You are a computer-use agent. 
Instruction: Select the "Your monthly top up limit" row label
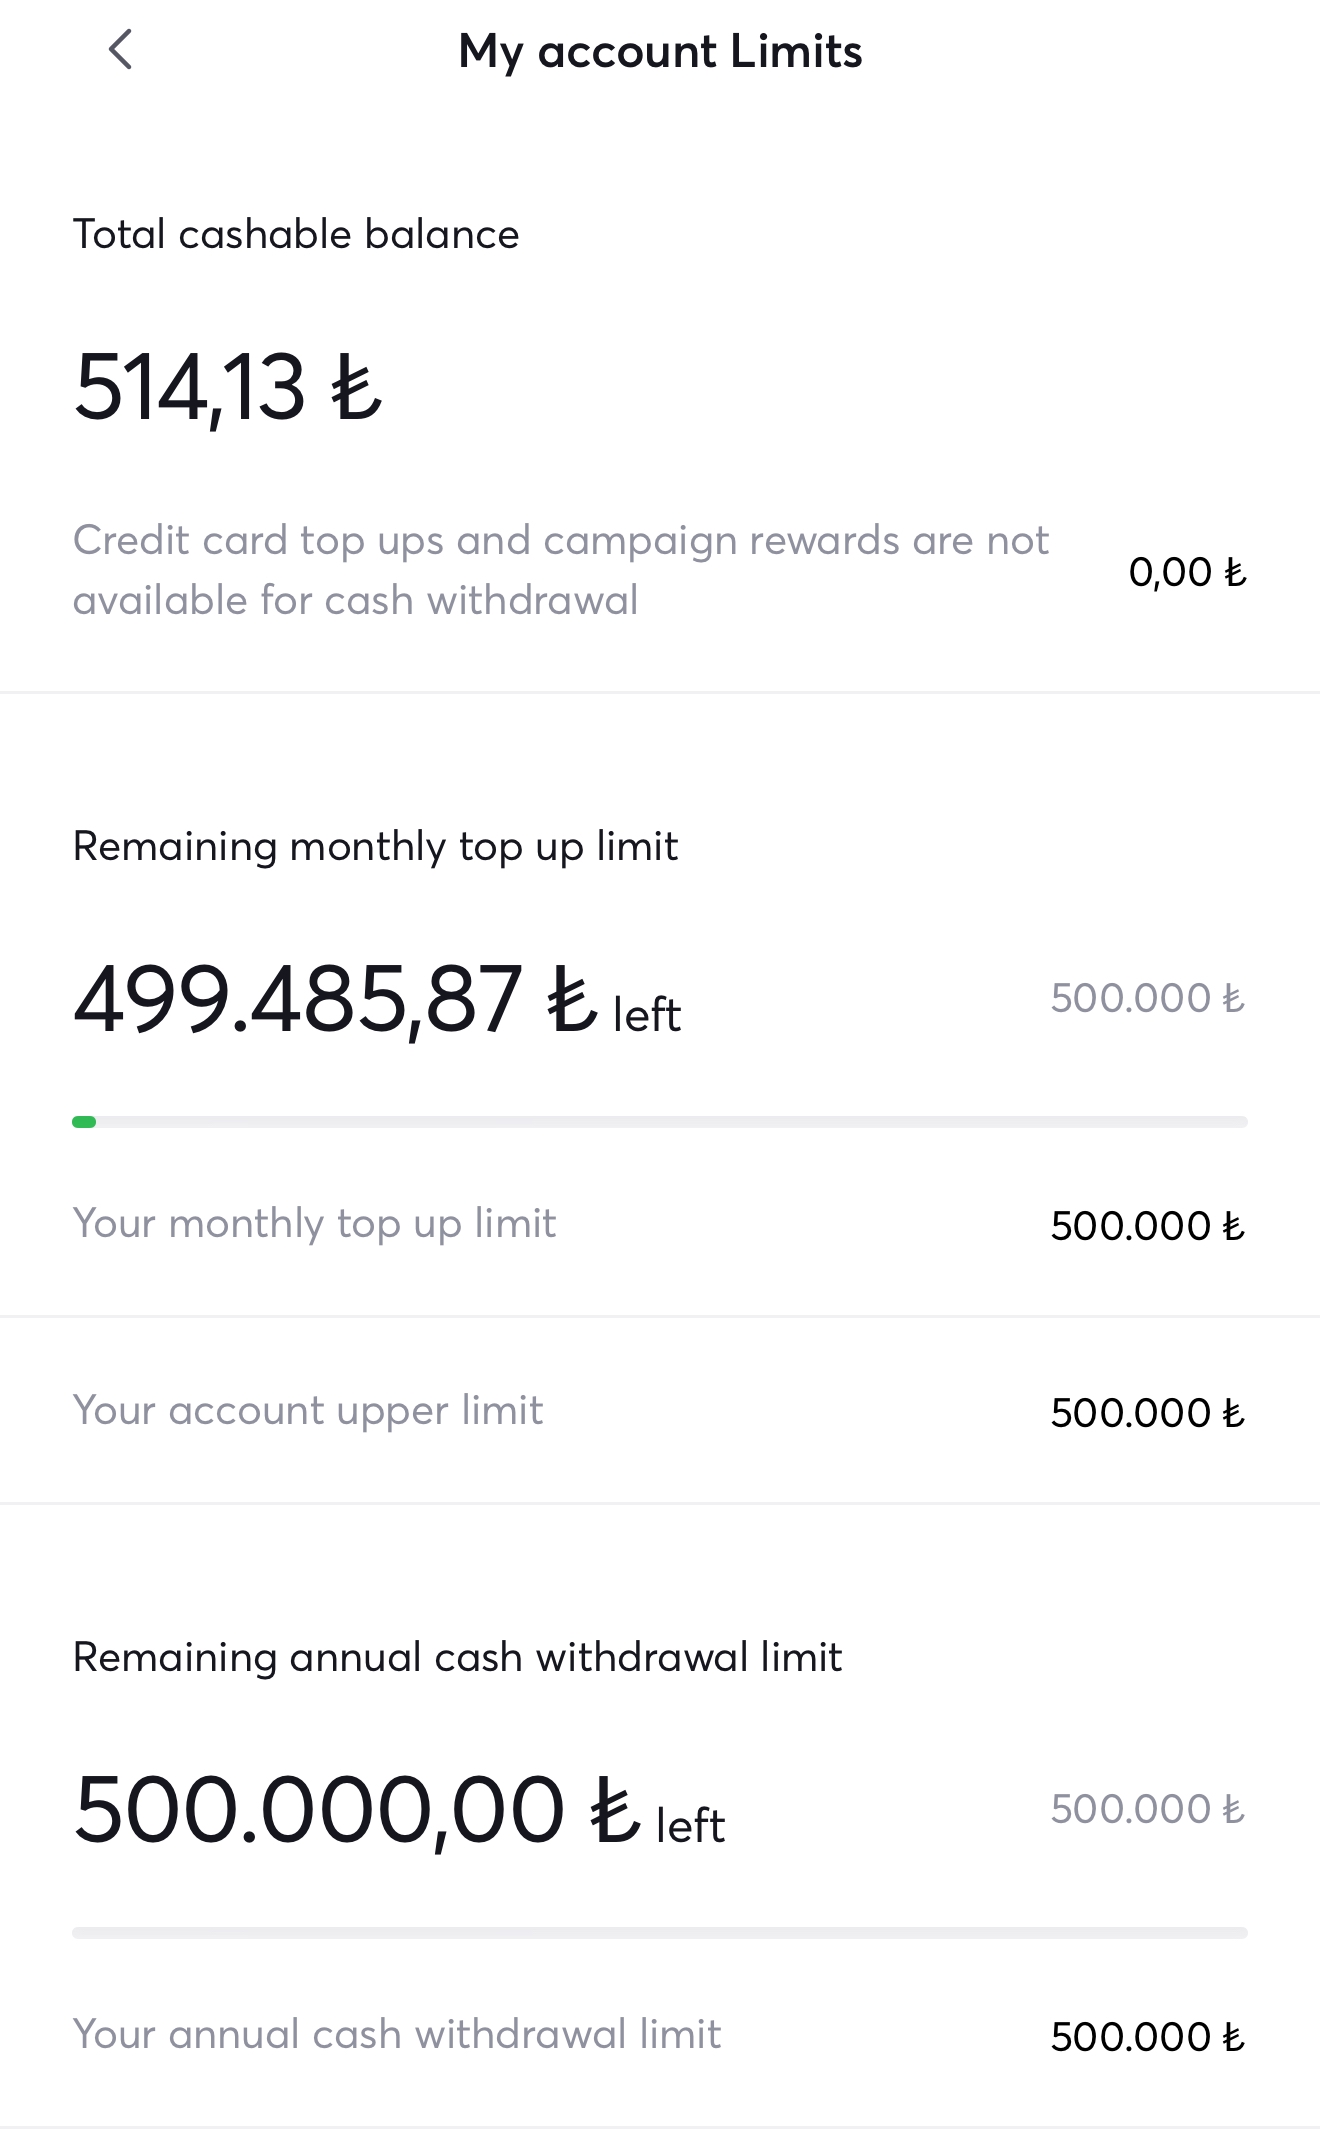[314, 1224]
